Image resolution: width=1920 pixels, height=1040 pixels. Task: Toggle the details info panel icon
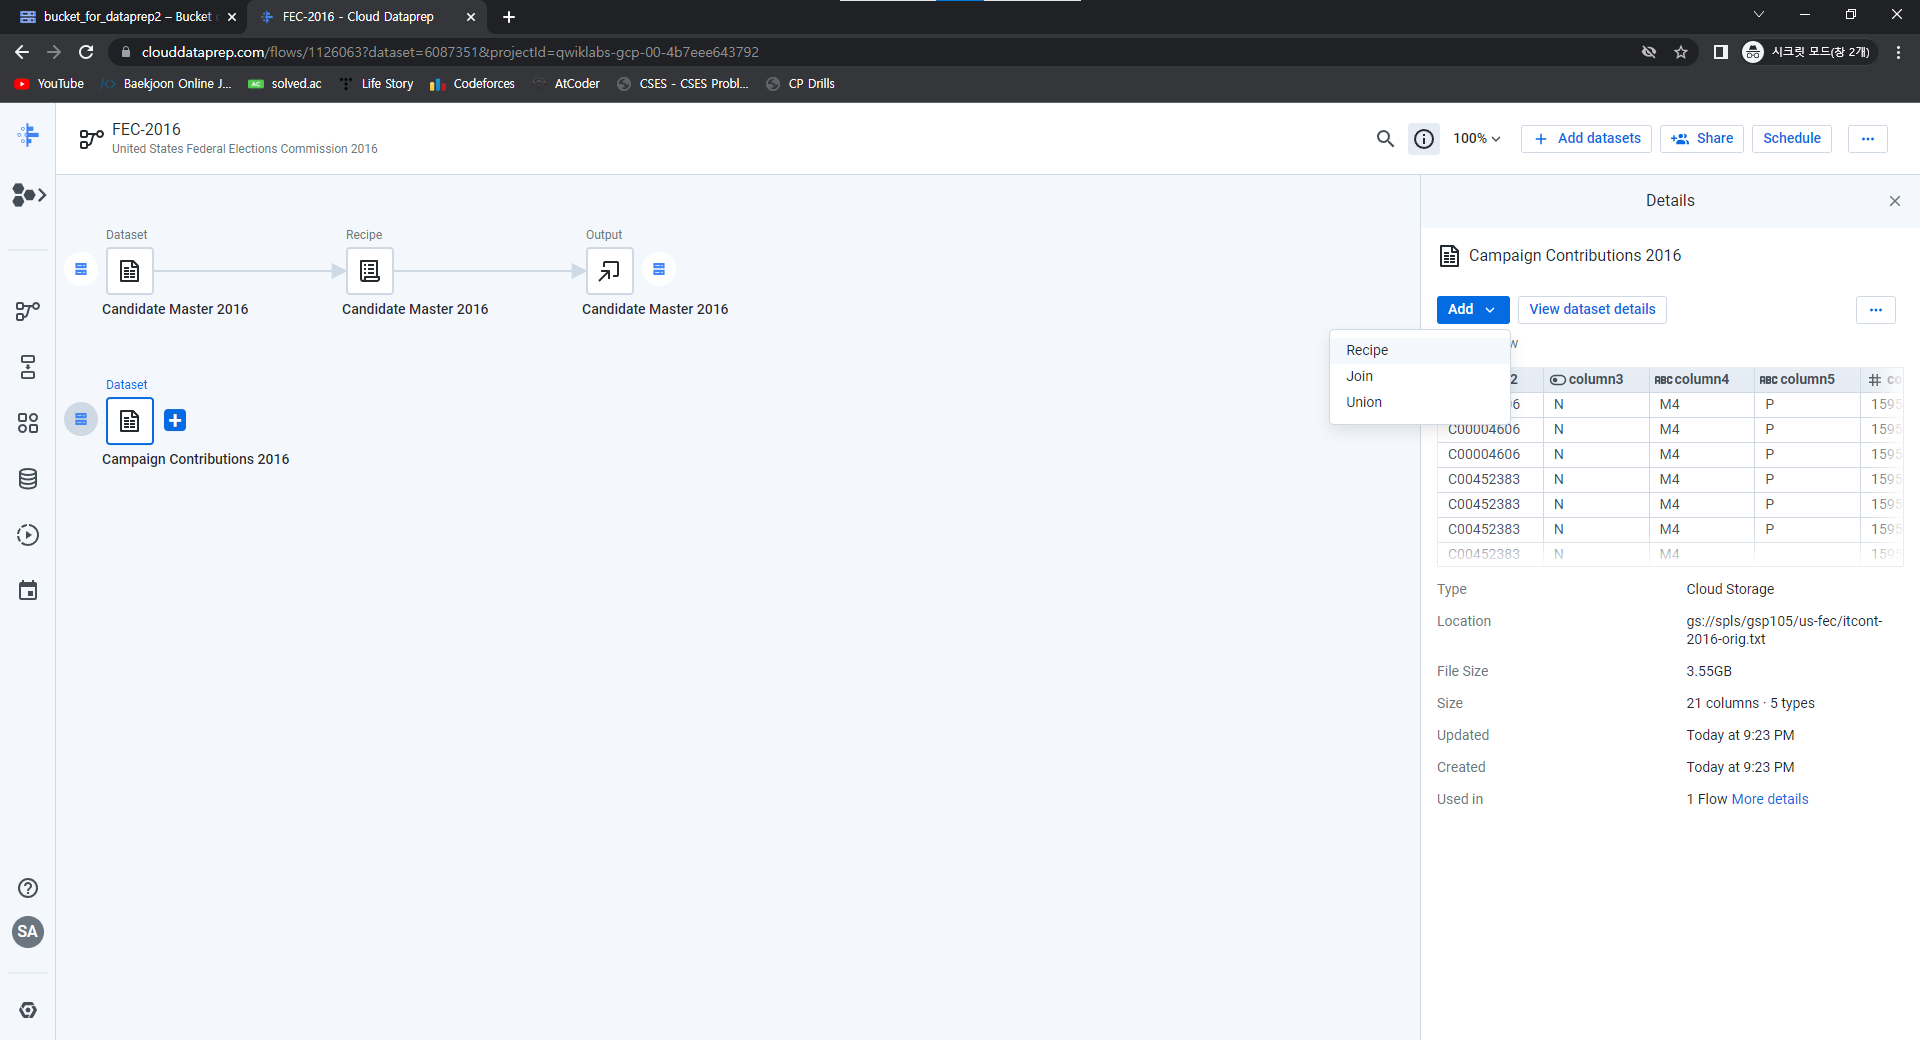tap(1424, 139)
